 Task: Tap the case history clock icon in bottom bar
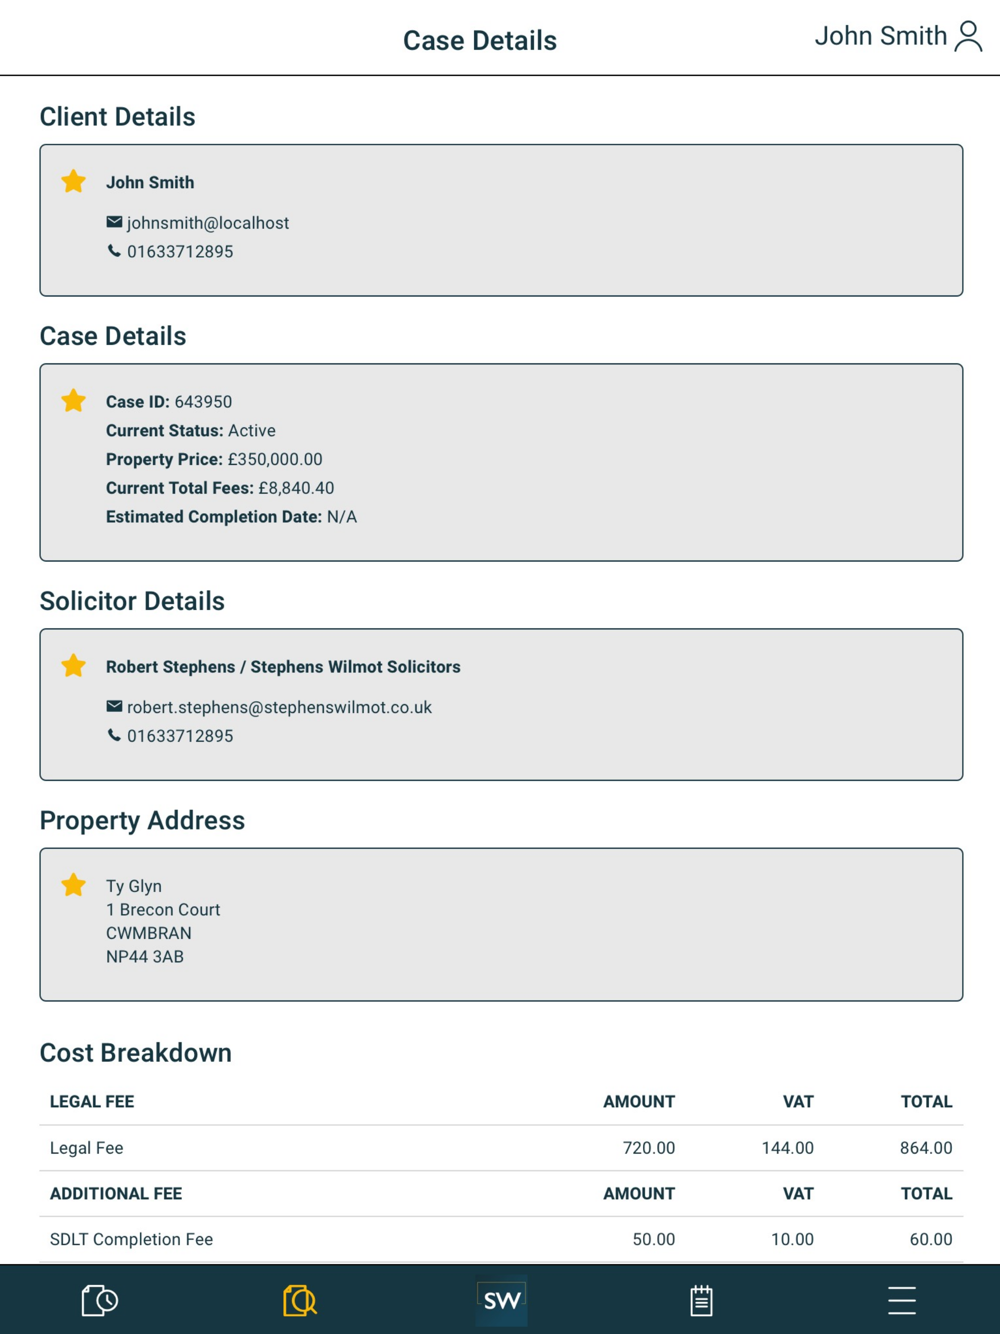[100, 1300]
